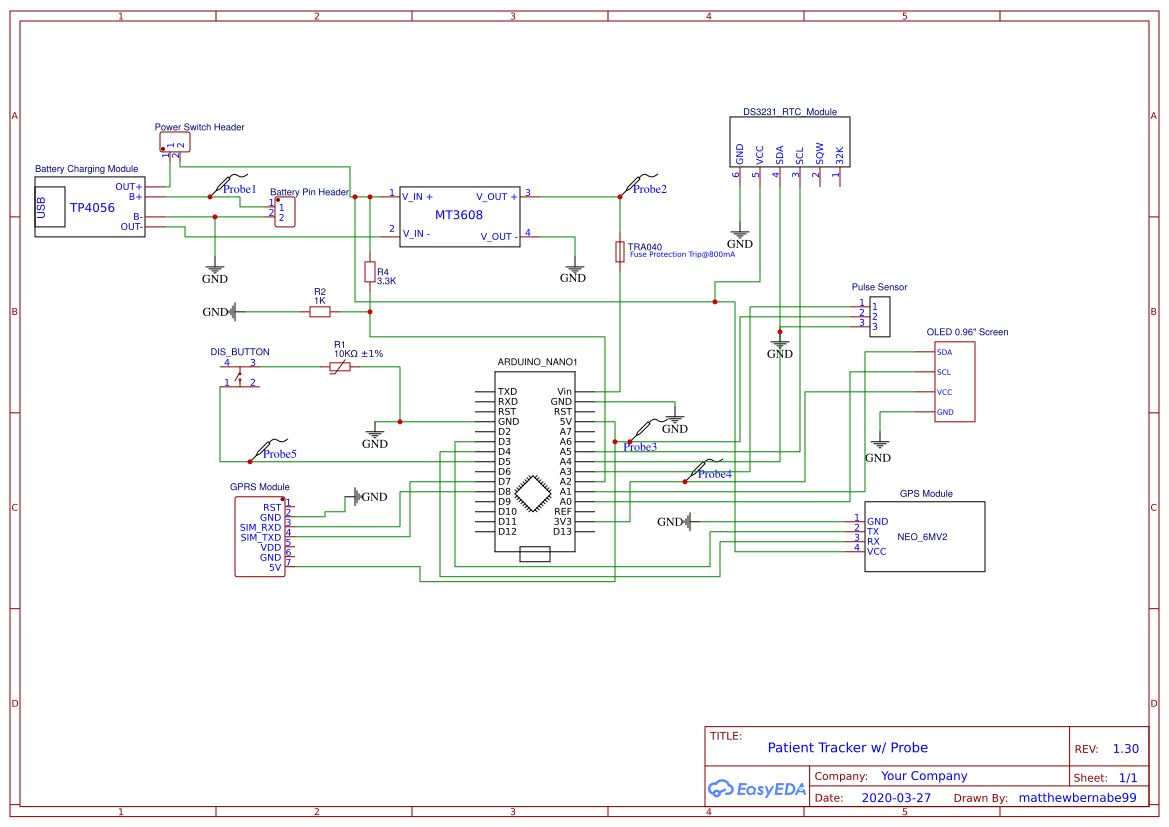This screenshot has height=827, width=1169.
Task: Edit the title Patient Tracker w/ Probe
Action: 848,748
